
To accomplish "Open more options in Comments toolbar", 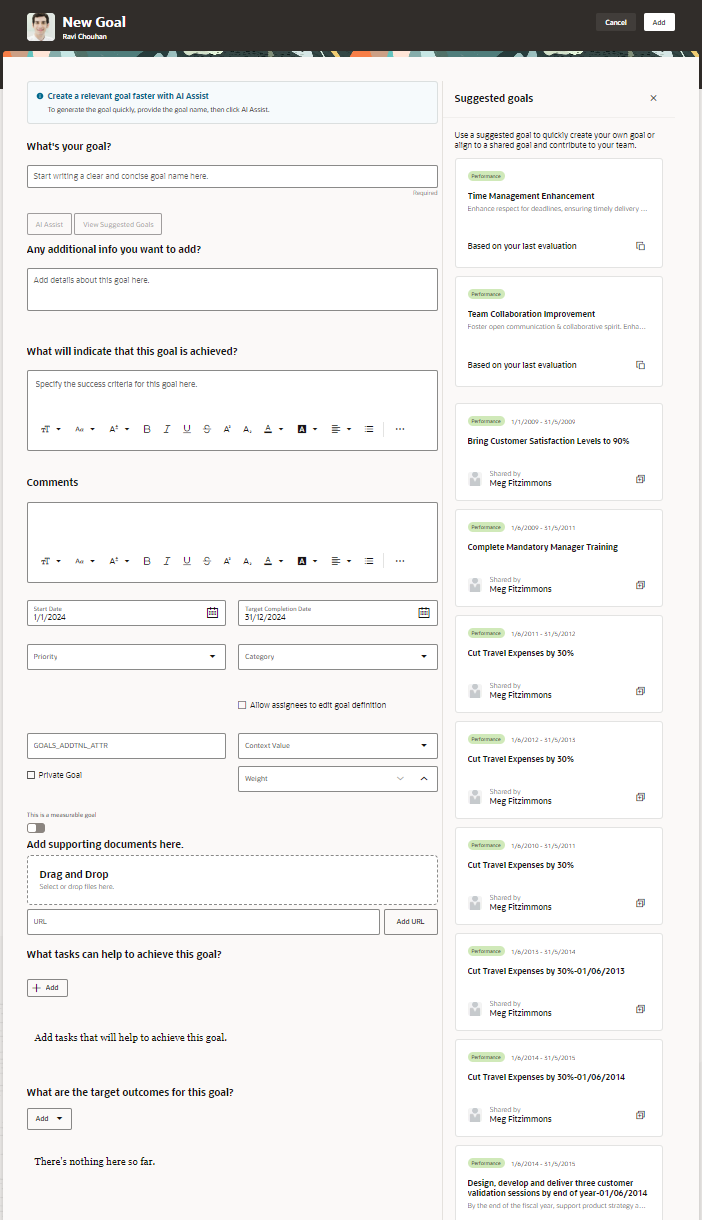I will click(400, 561).
